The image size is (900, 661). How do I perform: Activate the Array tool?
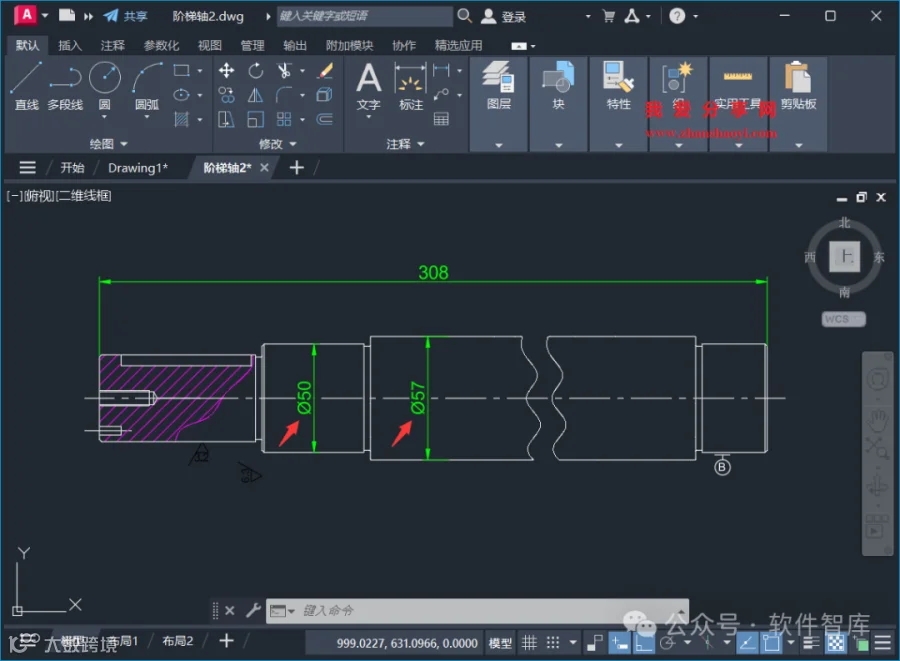tap(284, 119)
